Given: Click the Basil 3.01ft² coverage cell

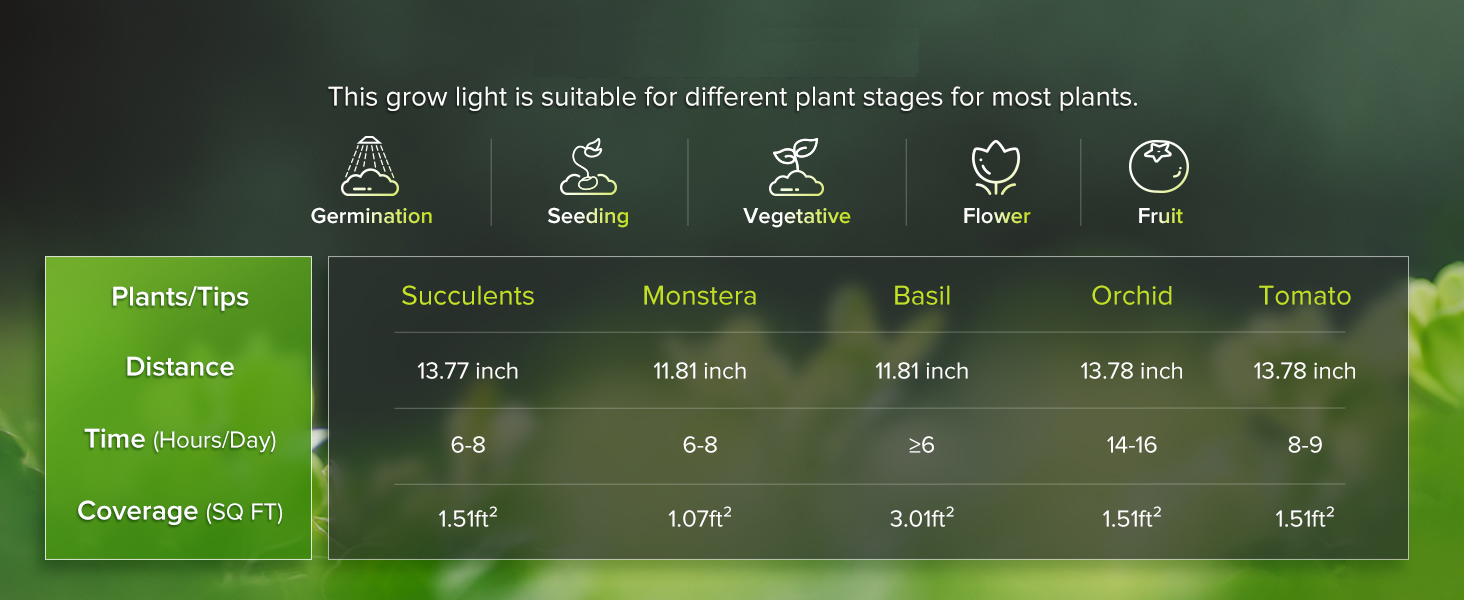Looking at the screenshot, I should point(922,518).
